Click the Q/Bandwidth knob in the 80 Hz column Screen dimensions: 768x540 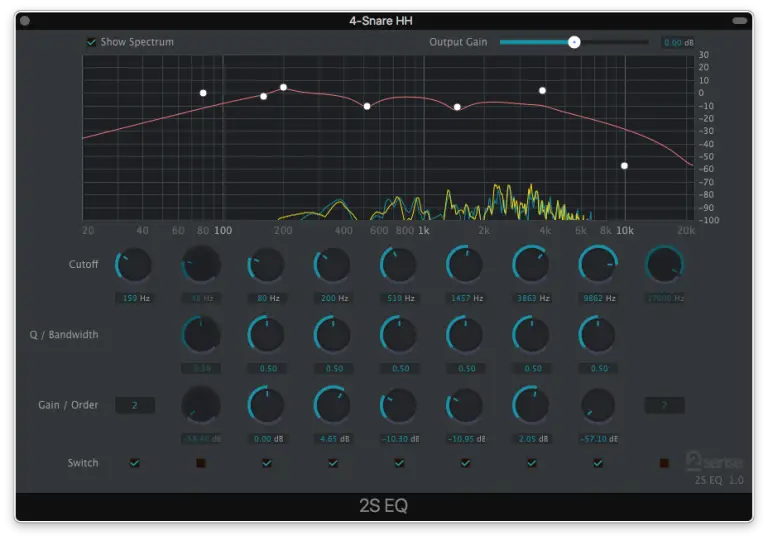(x=266, y=335)
